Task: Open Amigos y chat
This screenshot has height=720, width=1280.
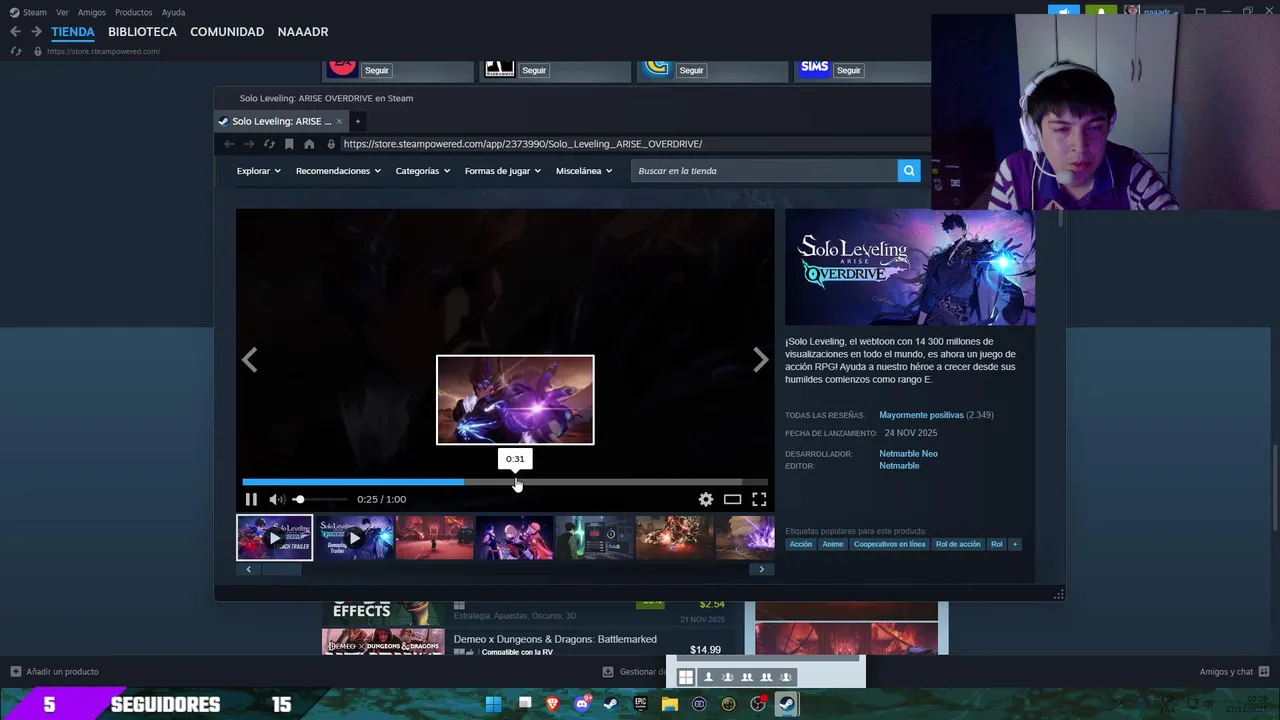Action: pyautogui.click(x=1234, y=672)
